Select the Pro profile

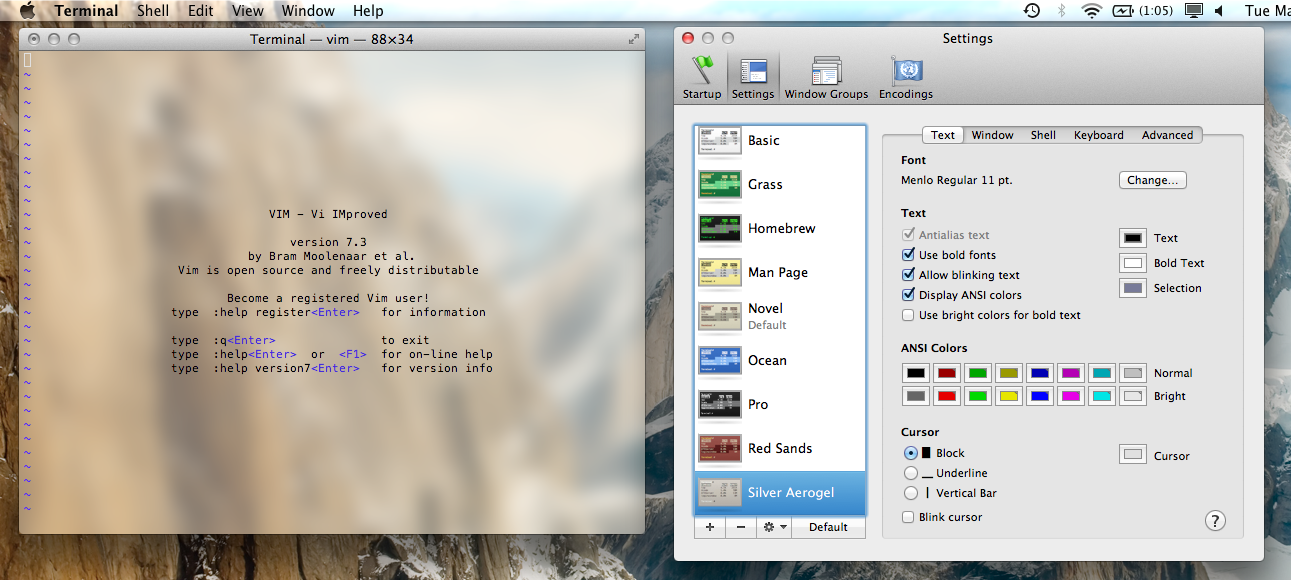click(780, 405)
